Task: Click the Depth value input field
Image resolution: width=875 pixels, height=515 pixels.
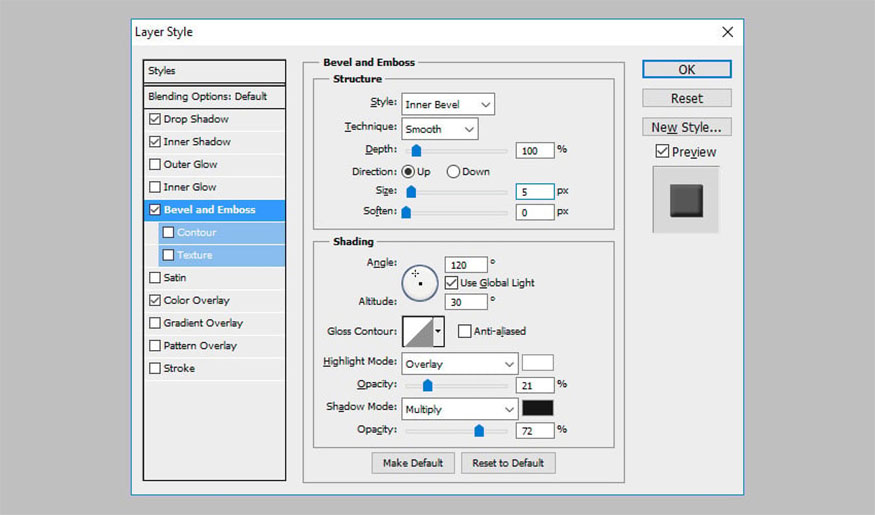Action: pyautogui.click(x=535, y=150)
